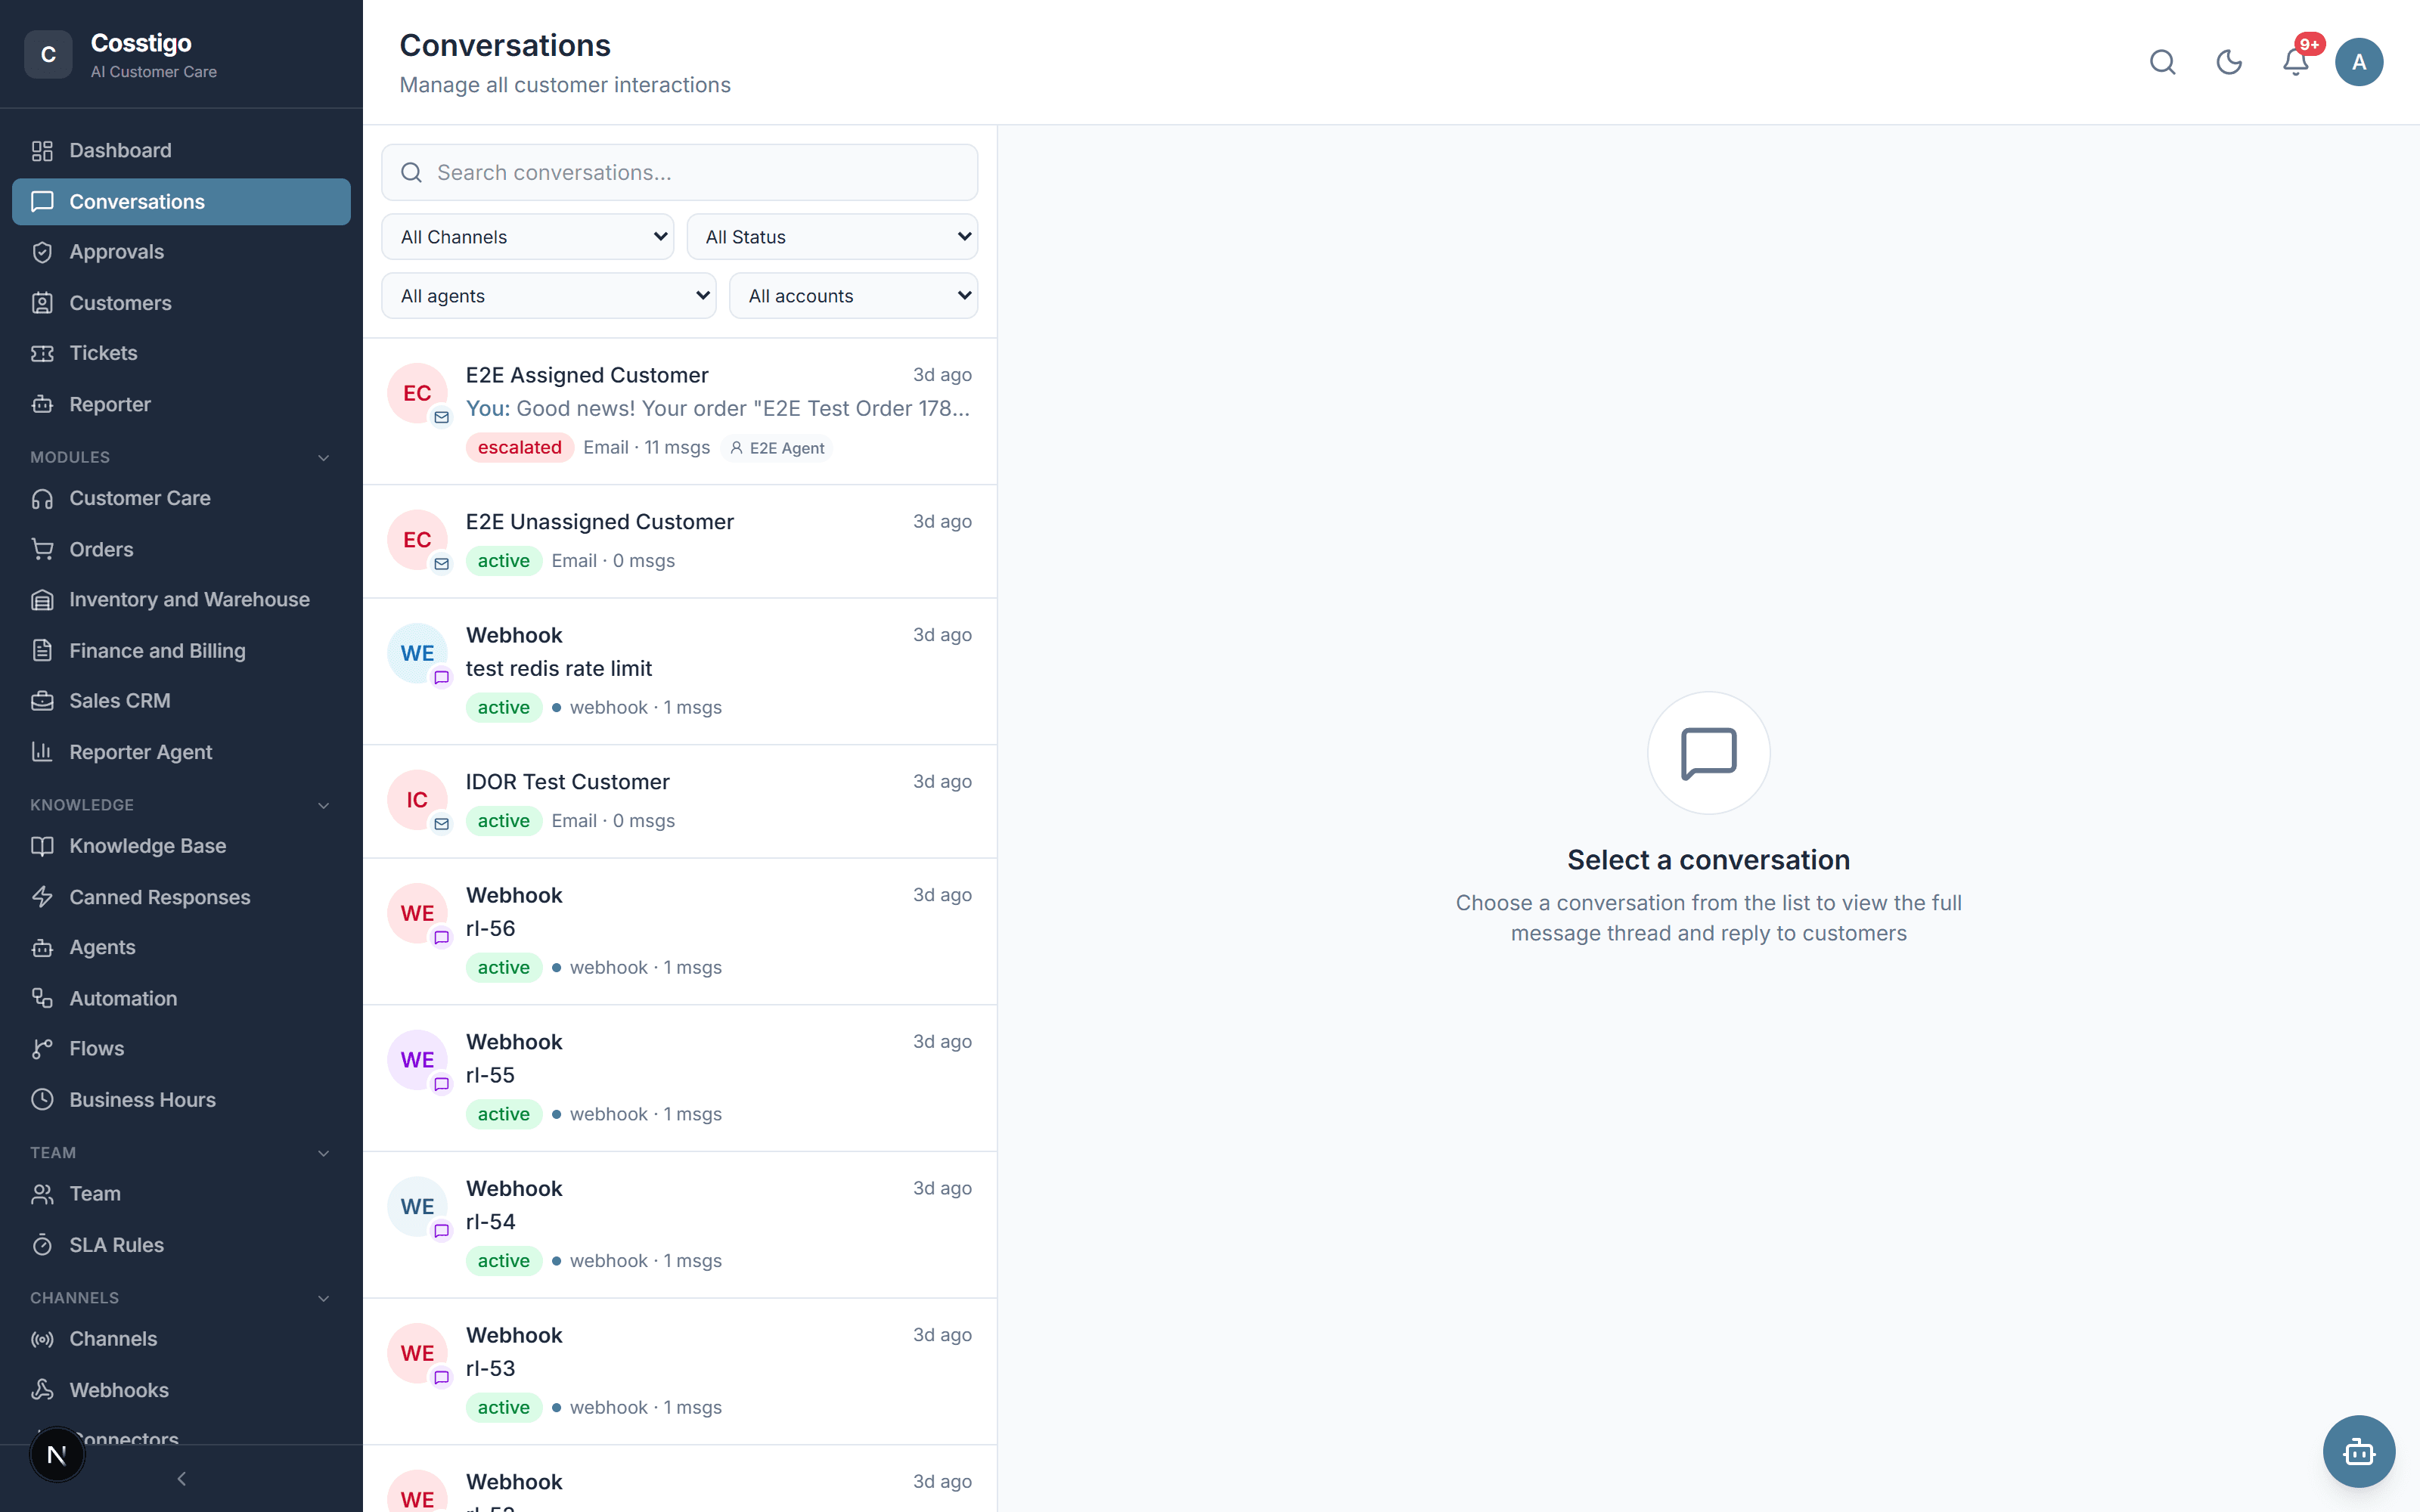Open the E2E Unassigned Customer conversation
Image resolution: width=2420 pixels, height=1512 pixels.
click(x=680, y=541)
